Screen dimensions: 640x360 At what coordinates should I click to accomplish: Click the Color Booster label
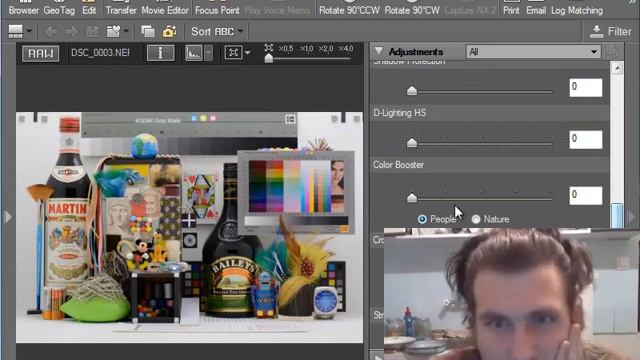pos(398,165)
